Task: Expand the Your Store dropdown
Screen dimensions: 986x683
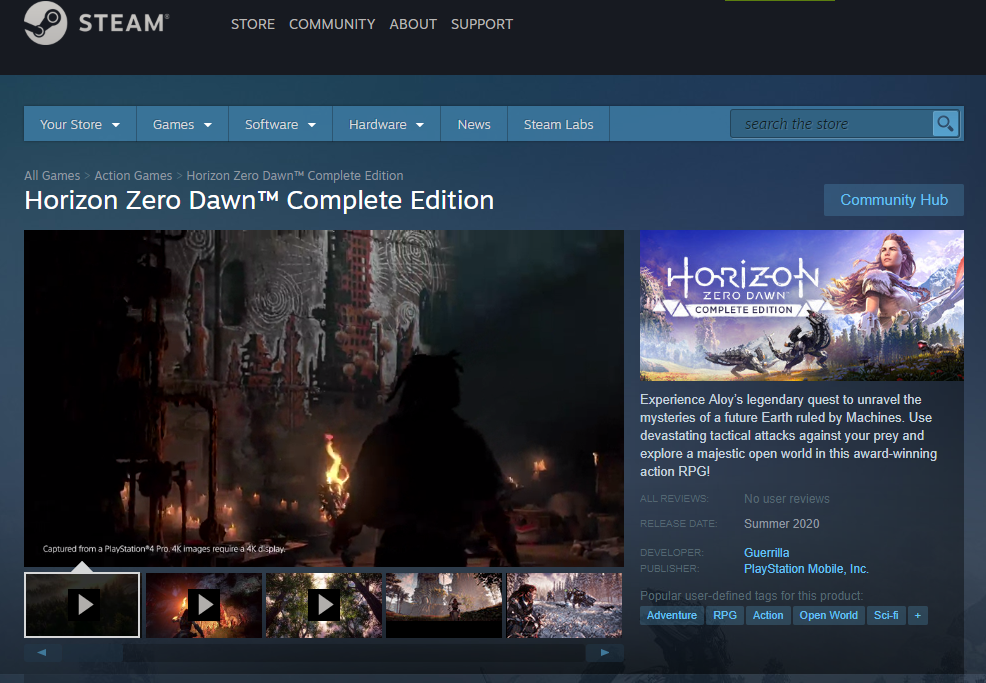Action: [x=80, y=125]
